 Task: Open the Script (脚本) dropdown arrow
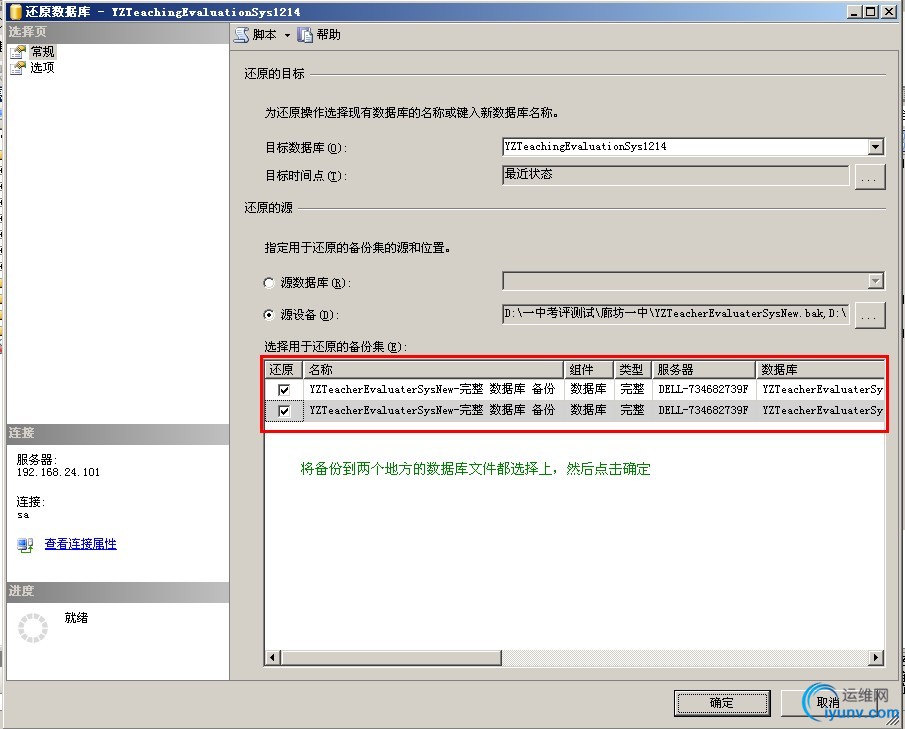(287, 35)
